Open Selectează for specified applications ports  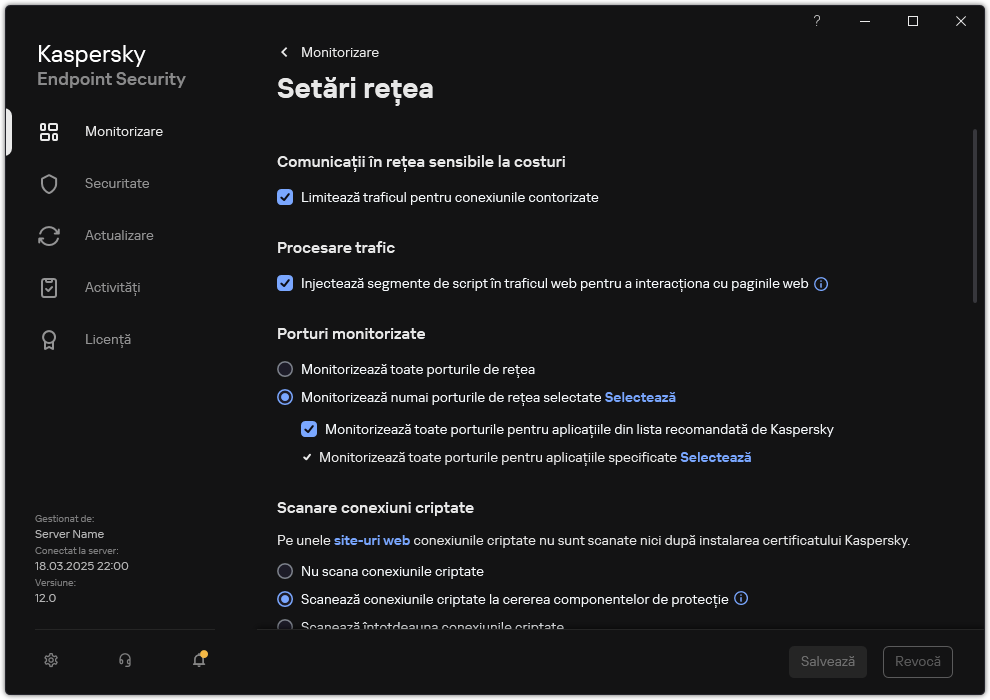click(716, 457)
